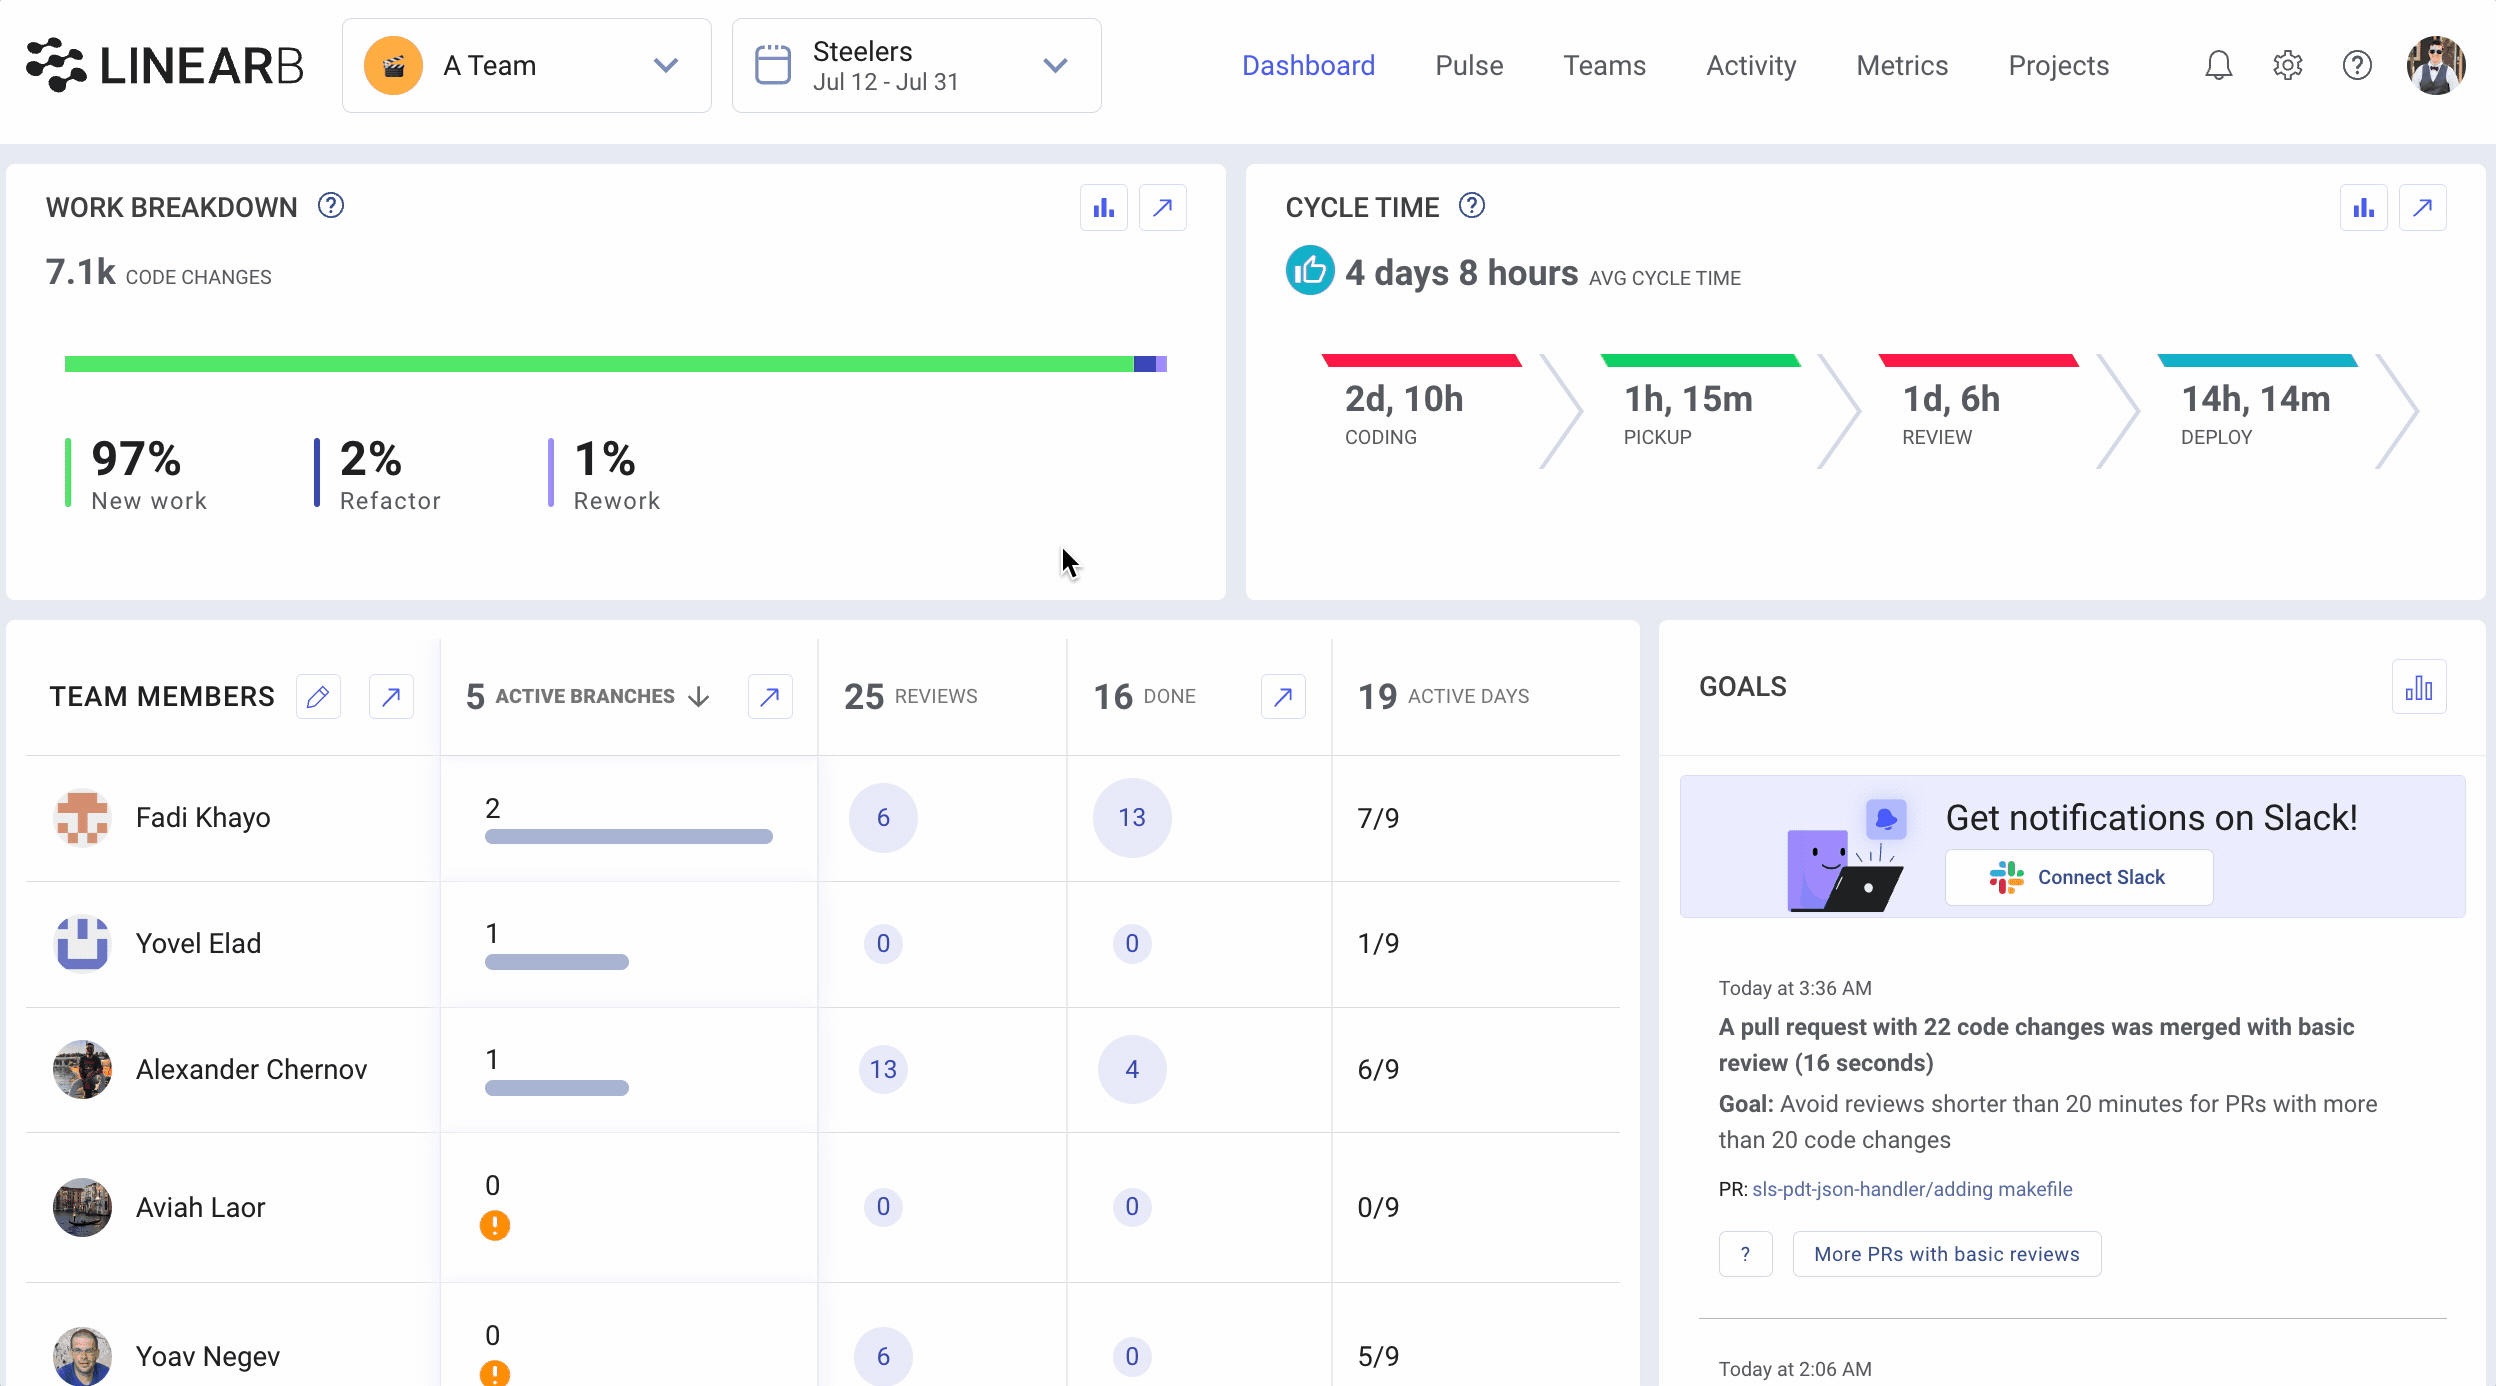
Task: Select Aviah Laor's name
Action: (200, 1207)
